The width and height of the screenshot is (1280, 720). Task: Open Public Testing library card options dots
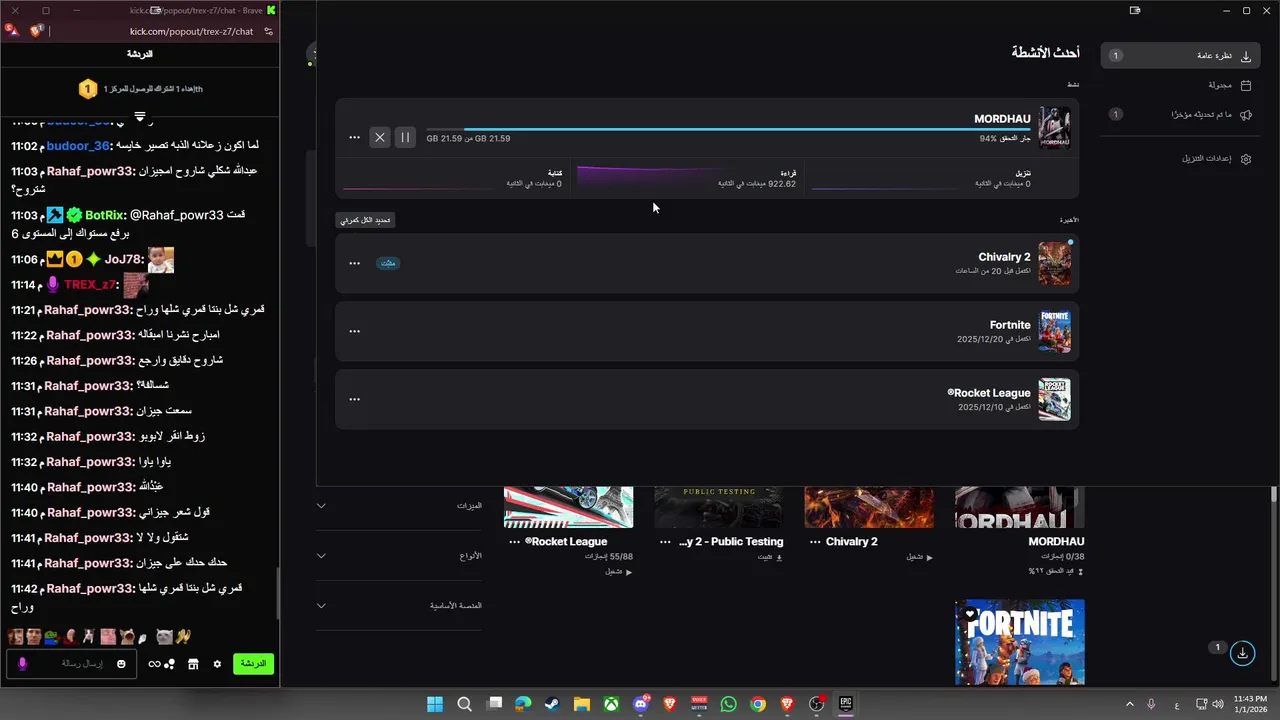click(x=667, y=542)
